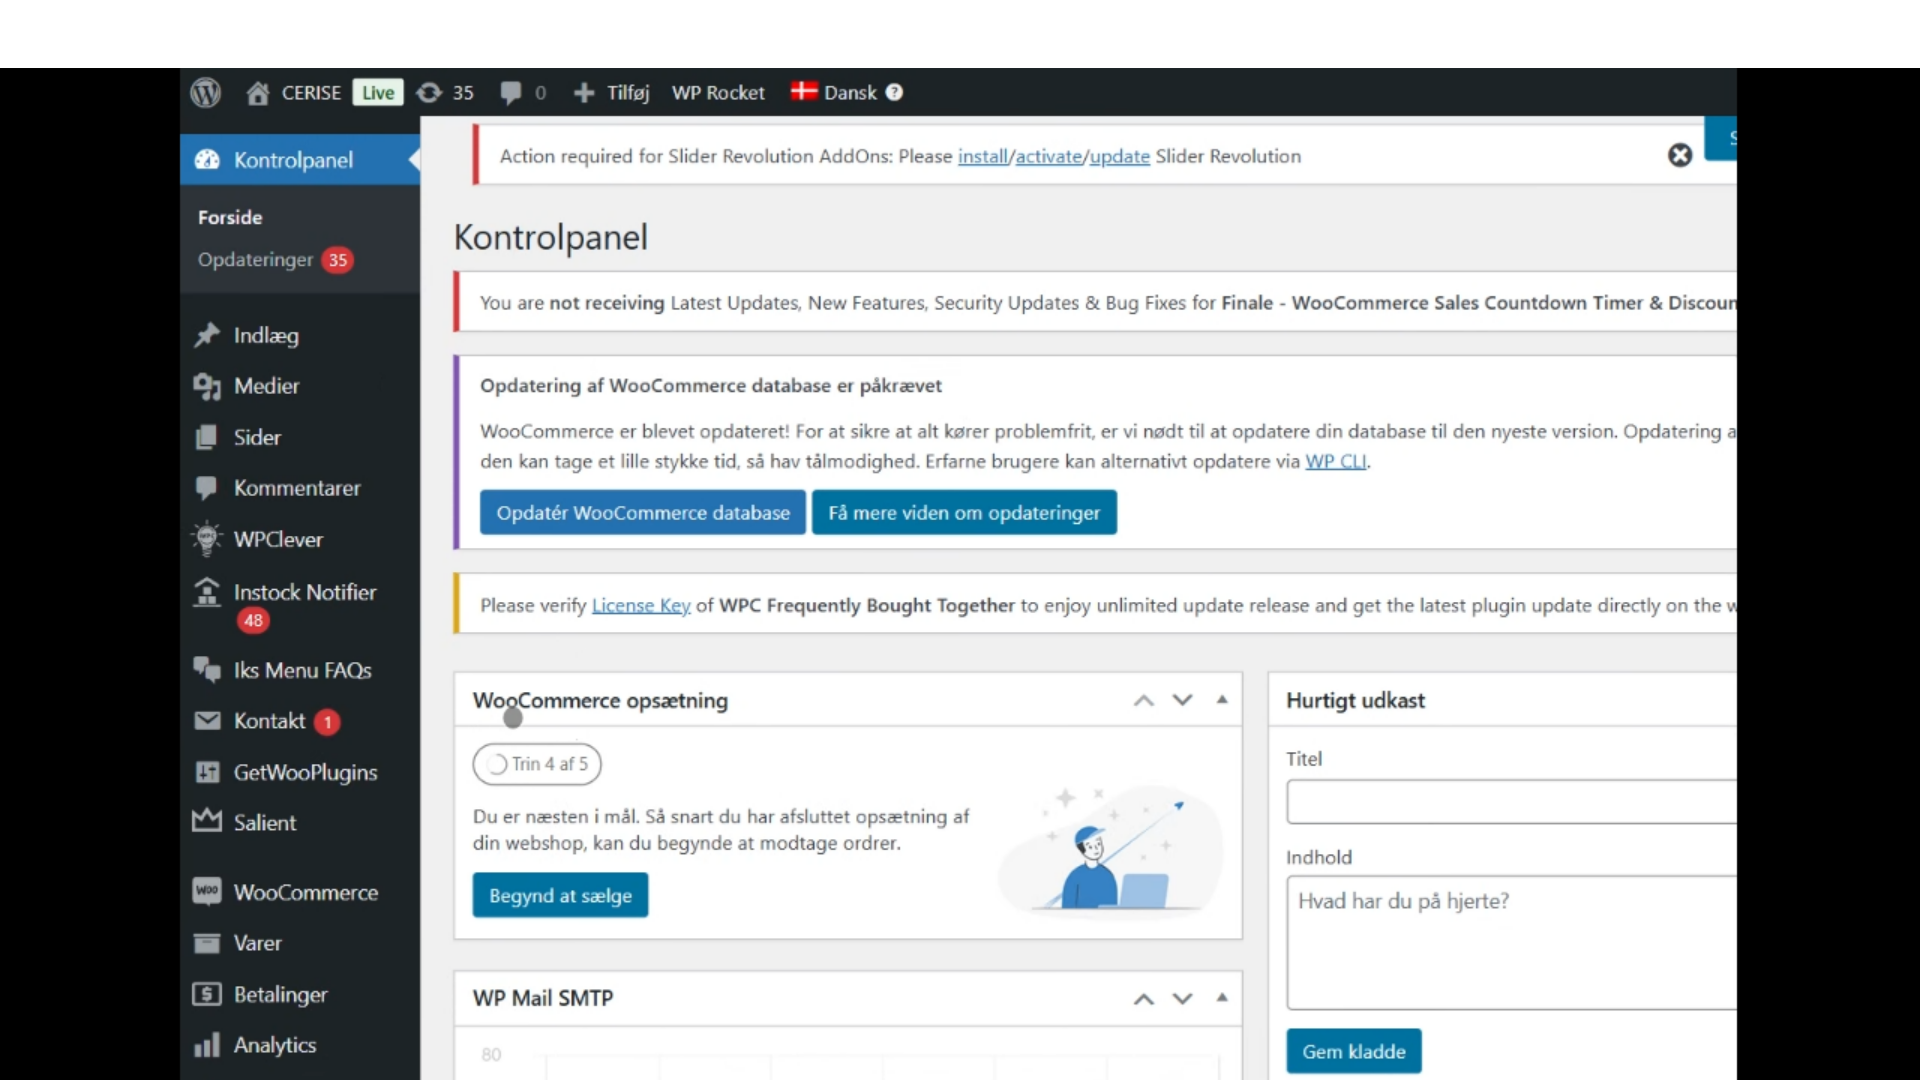Click the WooCommerce woo icon

pos(207,891)
